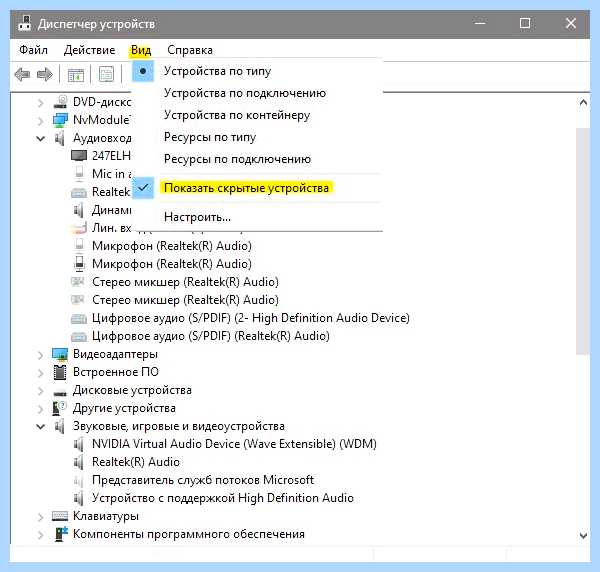
Task: Open the Действие menu
Action: point(90,50)
